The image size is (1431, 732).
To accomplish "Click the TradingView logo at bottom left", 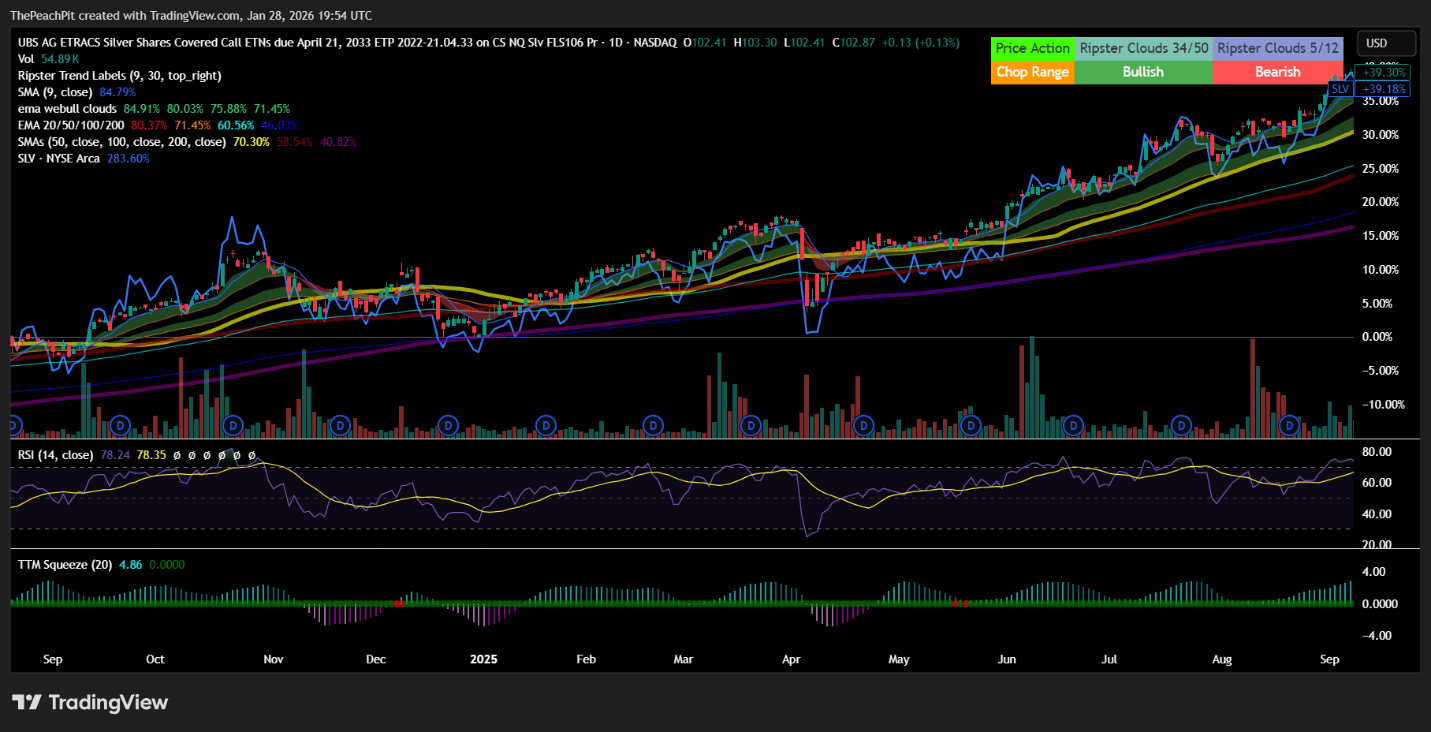I will (x=90, y=702).
